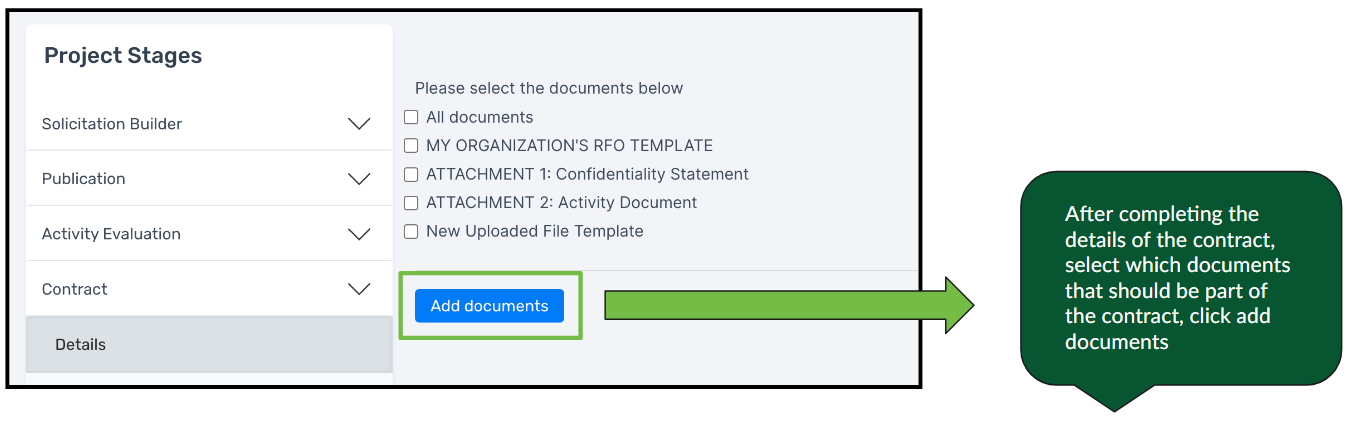This screenshot has width=1349, height=432.
Task: Select ATTACHMENT 1: Confidentiality Statement checkbox
Action: coord(411,174)
